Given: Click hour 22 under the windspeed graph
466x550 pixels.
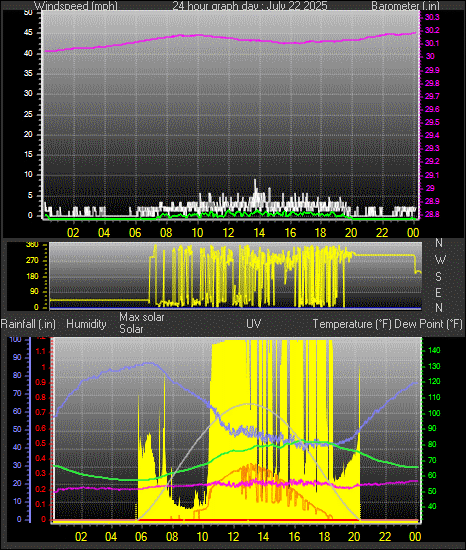Looking at the screenshot, I should tap(383, 233).
